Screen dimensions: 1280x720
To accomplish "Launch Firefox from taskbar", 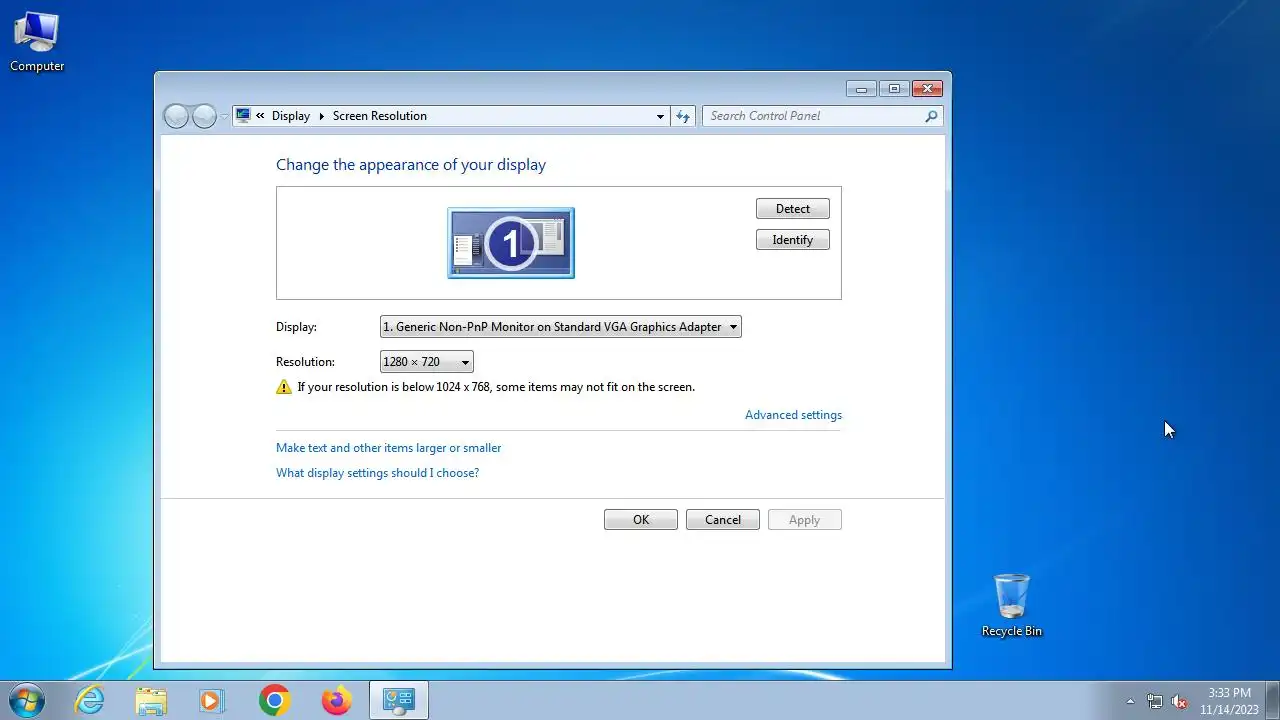I will point(336,700).
